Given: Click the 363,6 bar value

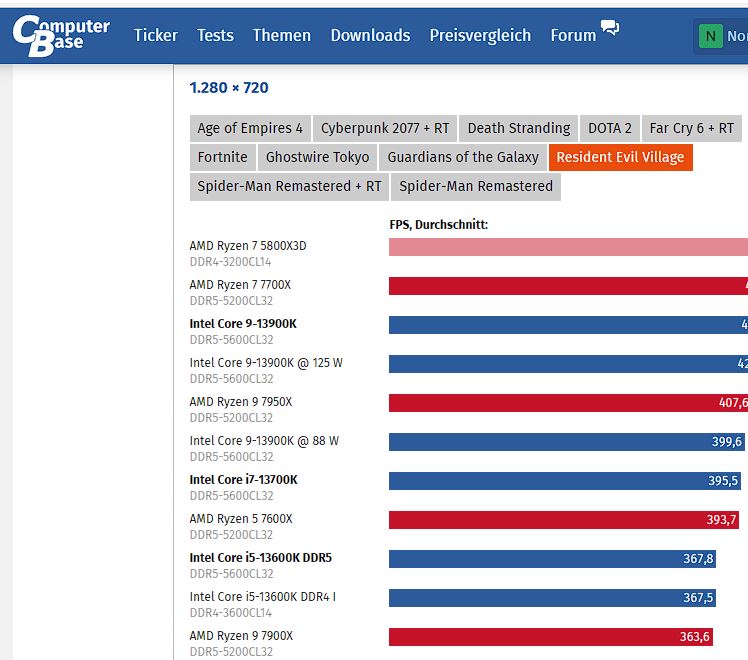Looking at the screenshot, I should pos(695,637).
